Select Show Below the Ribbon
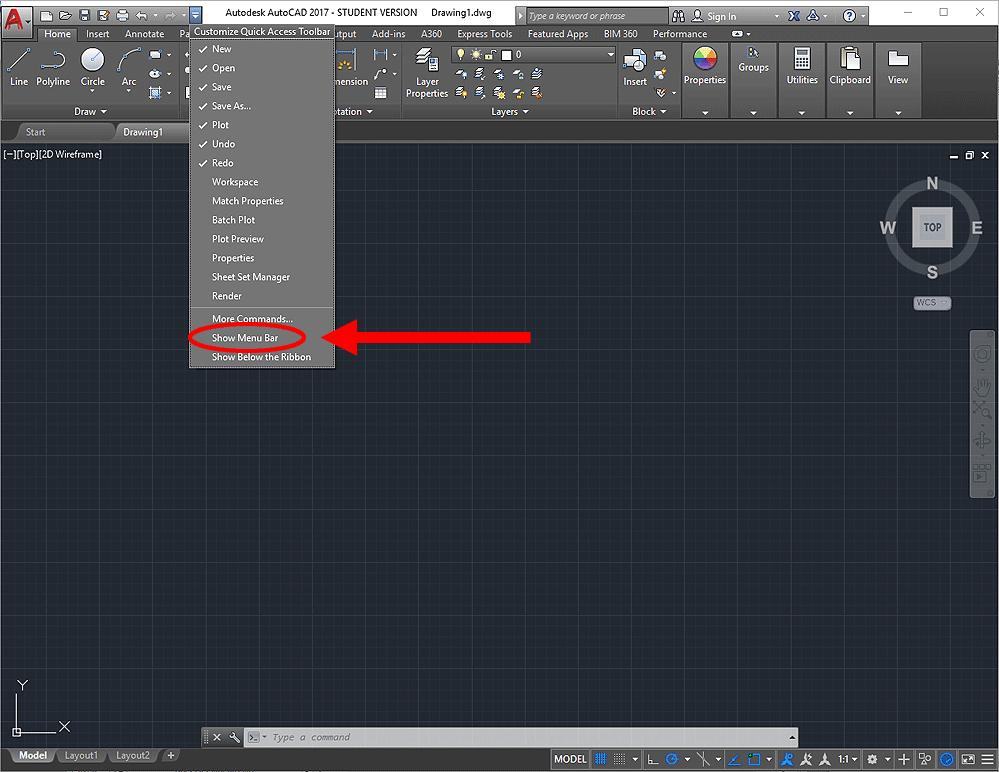The height and width of the screenshot is (772, 999). coord(262,357)
